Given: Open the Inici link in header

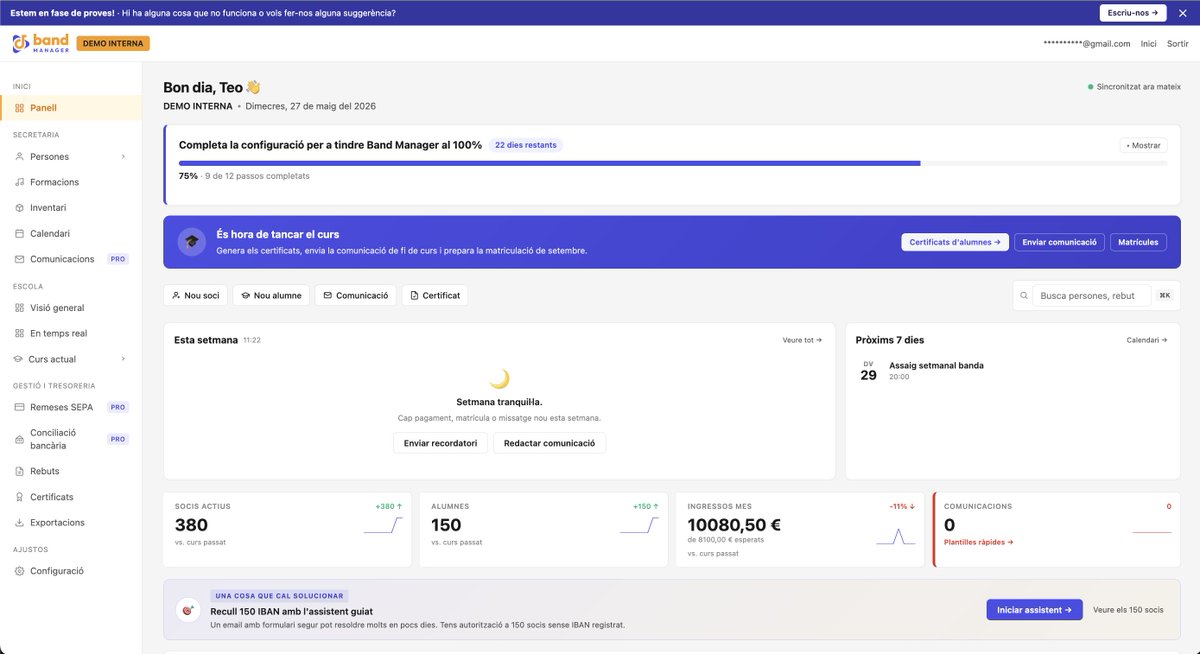Looking at the screenshot, I should click(x=1149, y=44).
